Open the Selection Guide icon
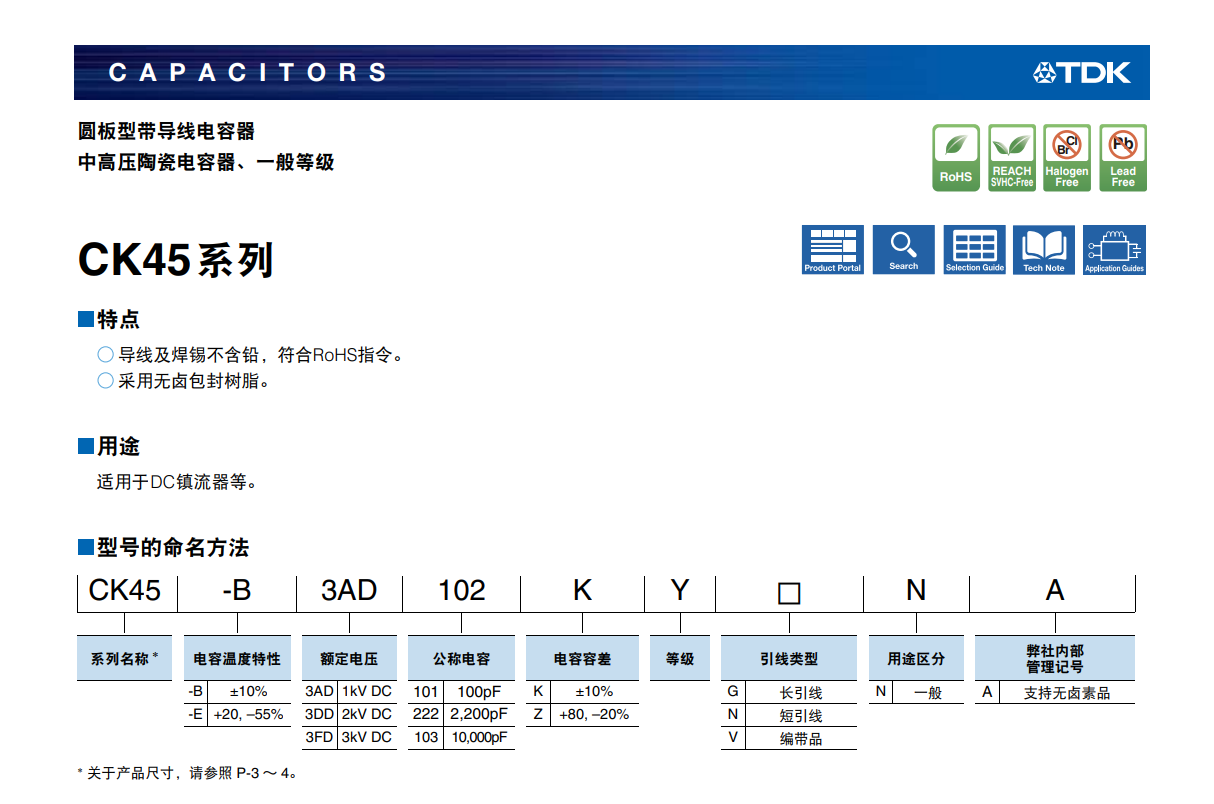 [x=974, y=249]
